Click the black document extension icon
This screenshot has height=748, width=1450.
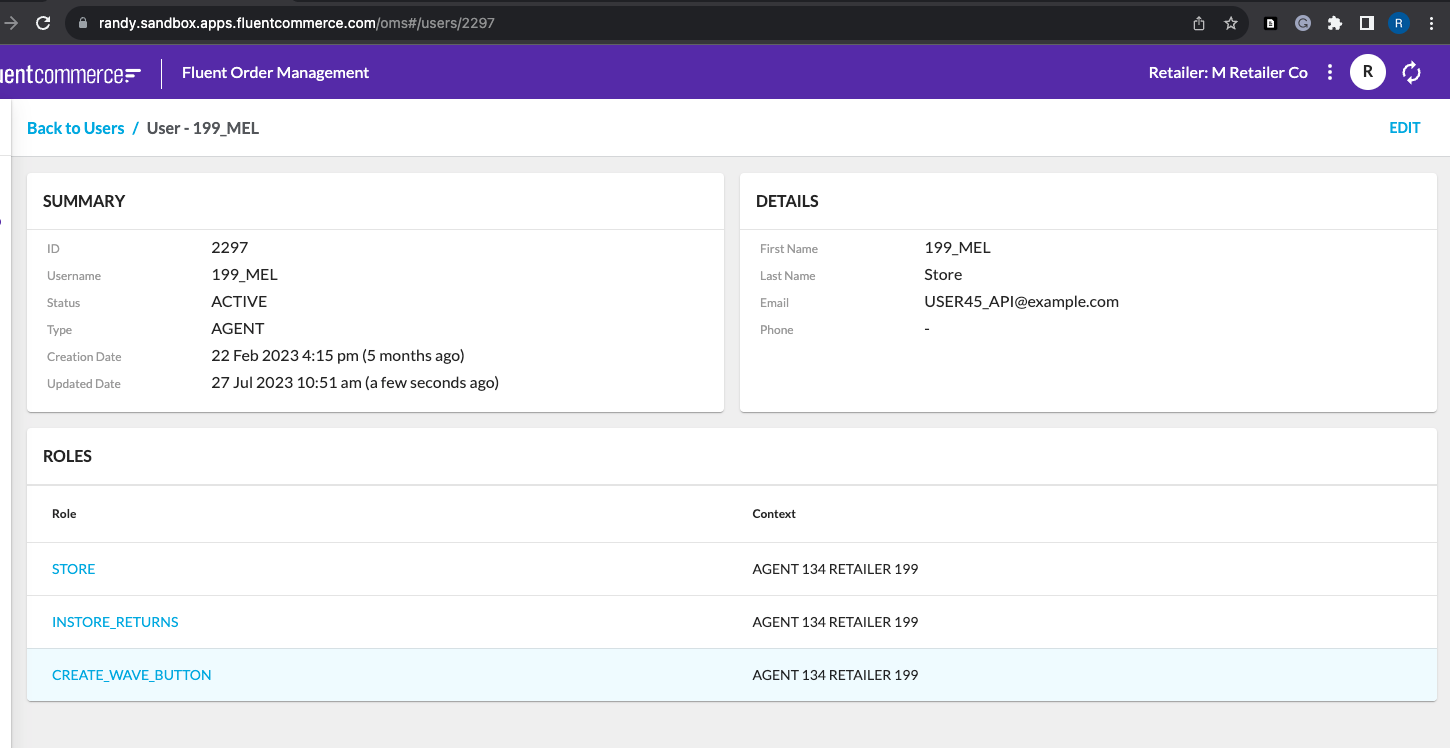(1270, 23)
